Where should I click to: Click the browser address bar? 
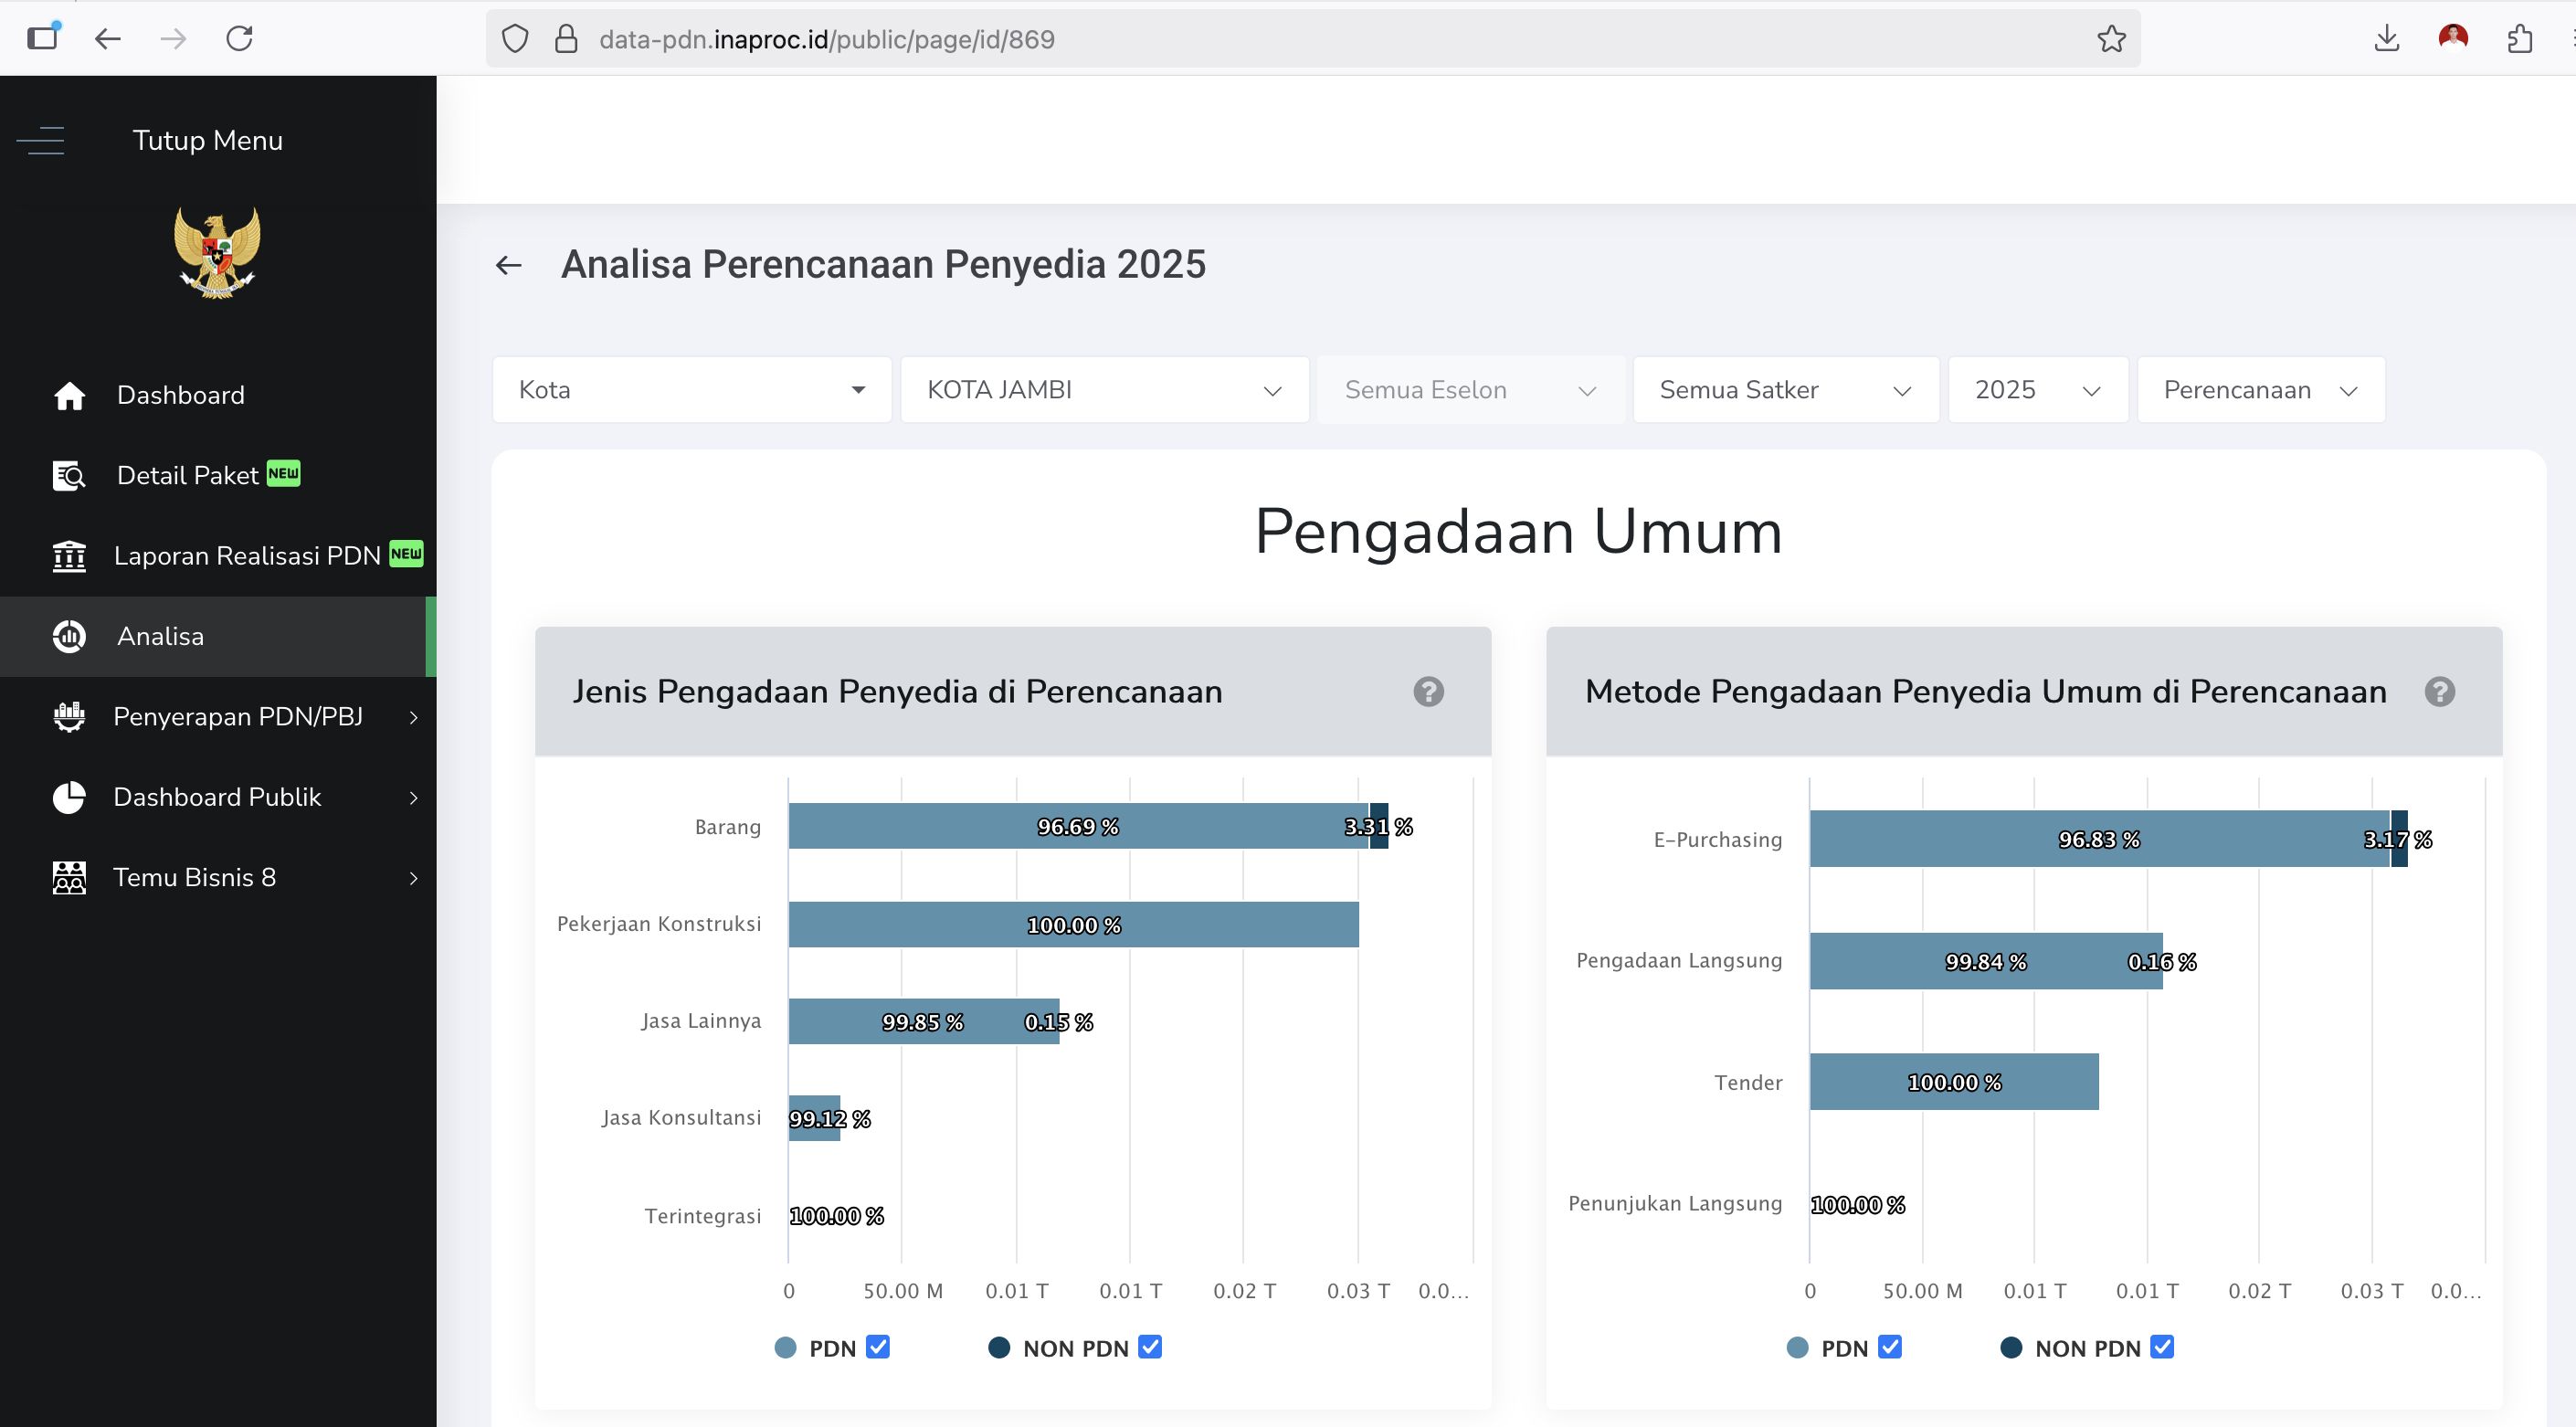pyautogui.click(x=1200, y=39)
